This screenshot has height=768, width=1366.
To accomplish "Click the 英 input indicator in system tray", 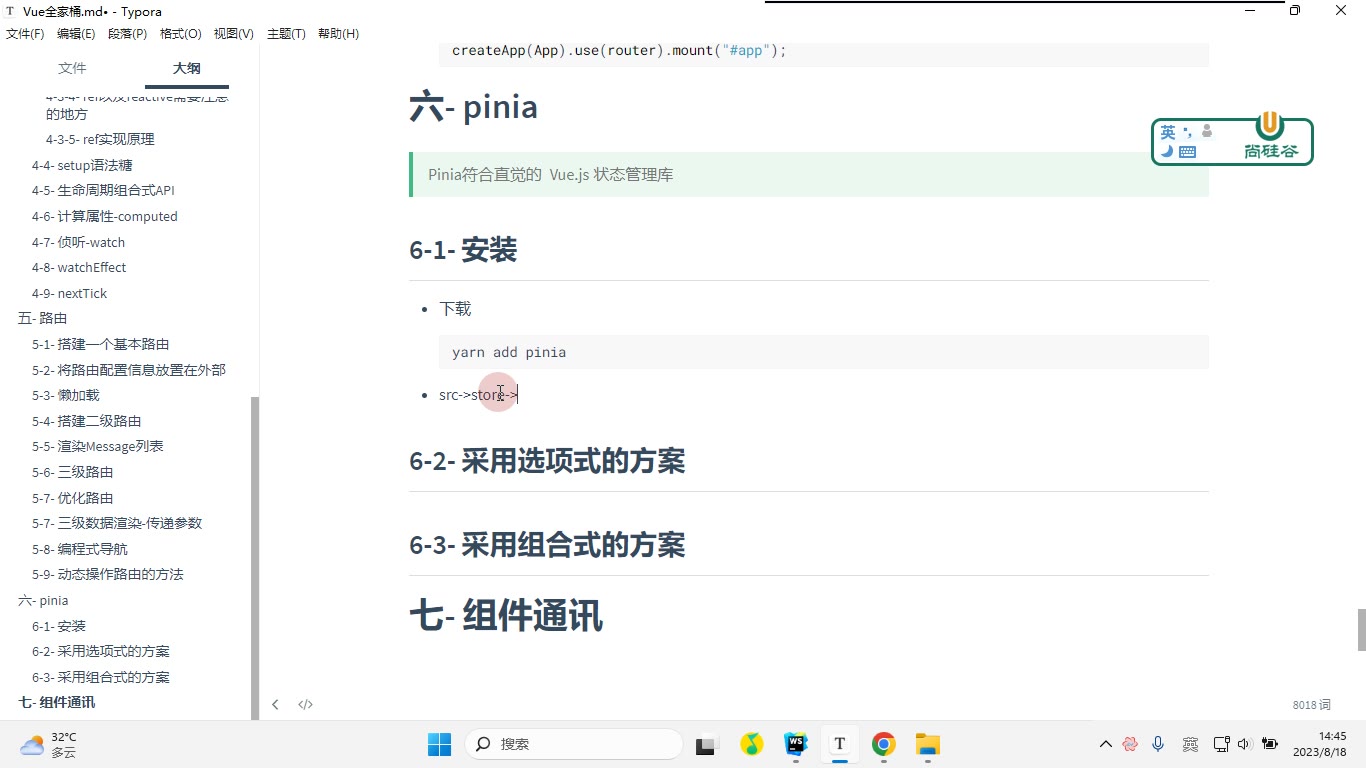I will pyautogui.click(x=1190, y=744).
